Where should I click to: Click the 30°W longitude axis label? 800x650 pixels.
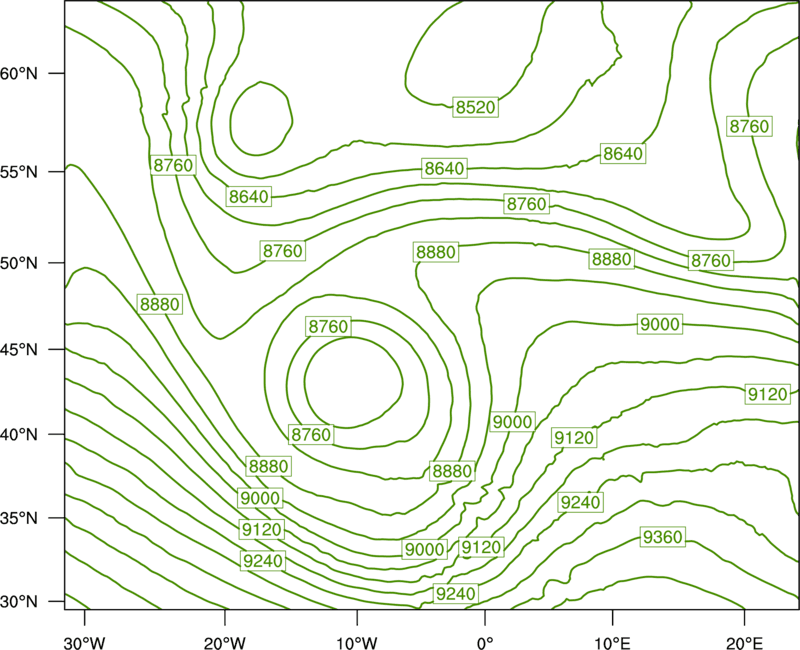[x=84, y=643]
